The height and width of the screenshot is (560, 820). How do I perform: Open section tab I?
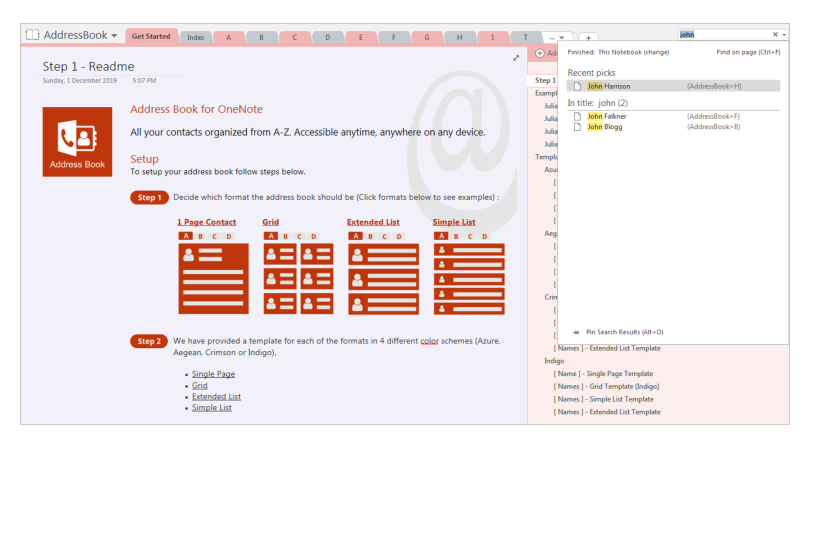[x=492, y=37]
